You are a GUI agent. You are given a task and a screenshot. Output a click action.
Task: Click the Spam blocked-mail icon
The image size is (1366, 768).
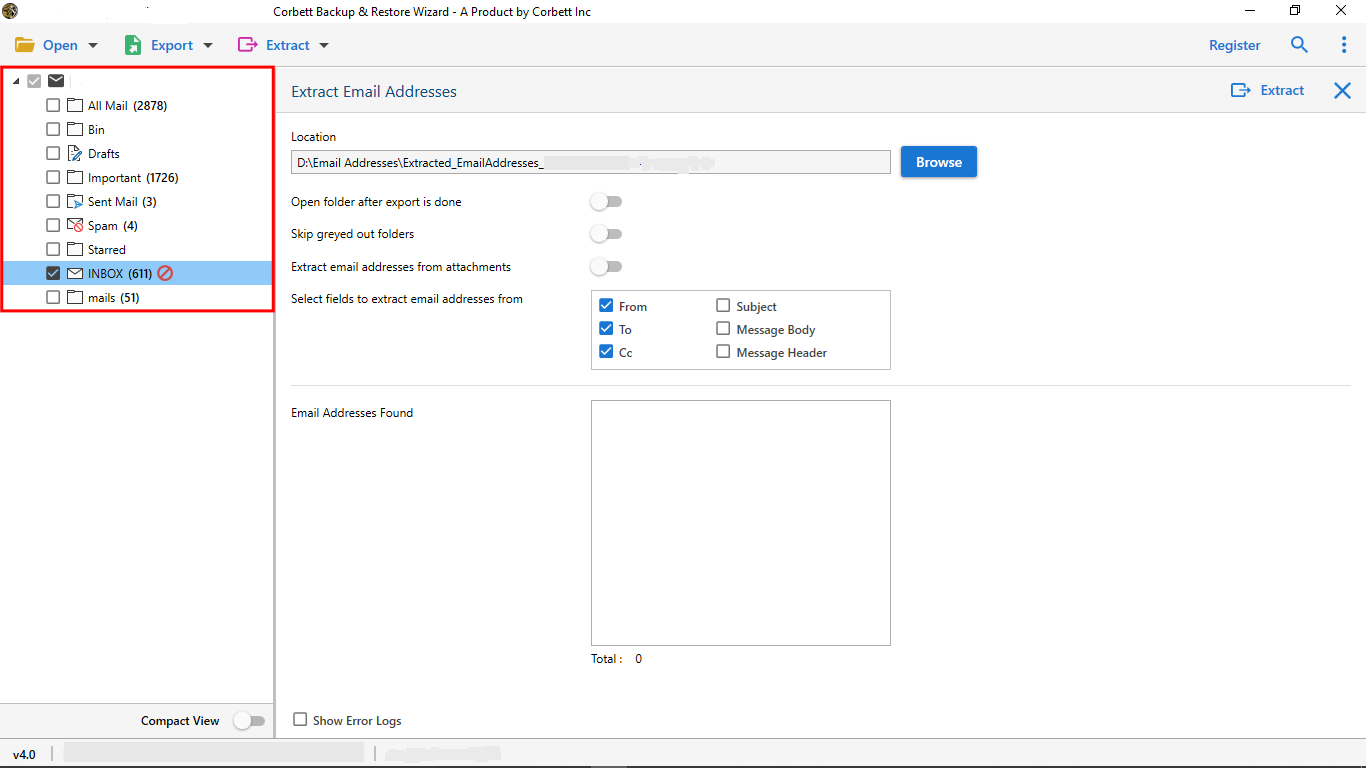pos(75,225)
